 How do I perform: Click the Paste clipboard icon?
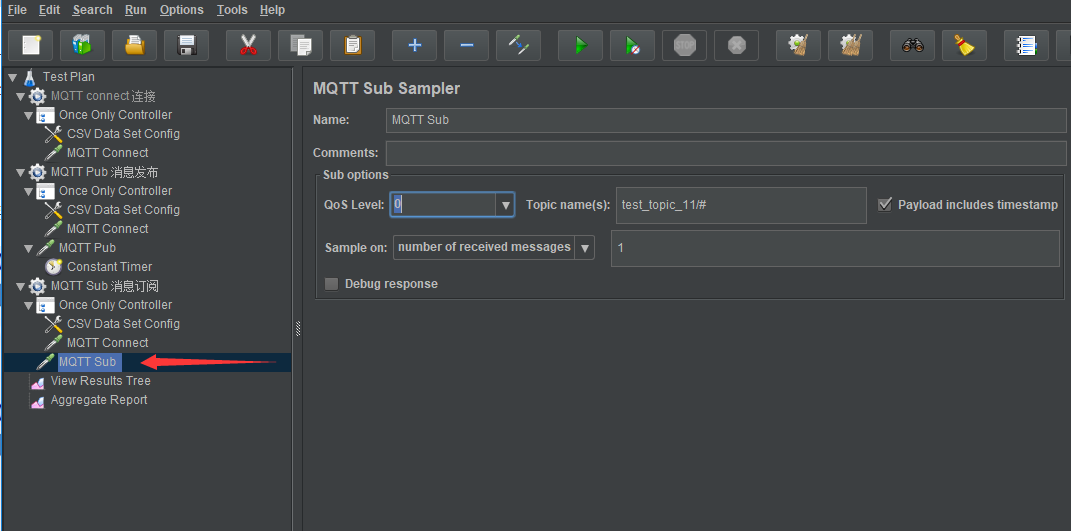[x=352, y=46]
